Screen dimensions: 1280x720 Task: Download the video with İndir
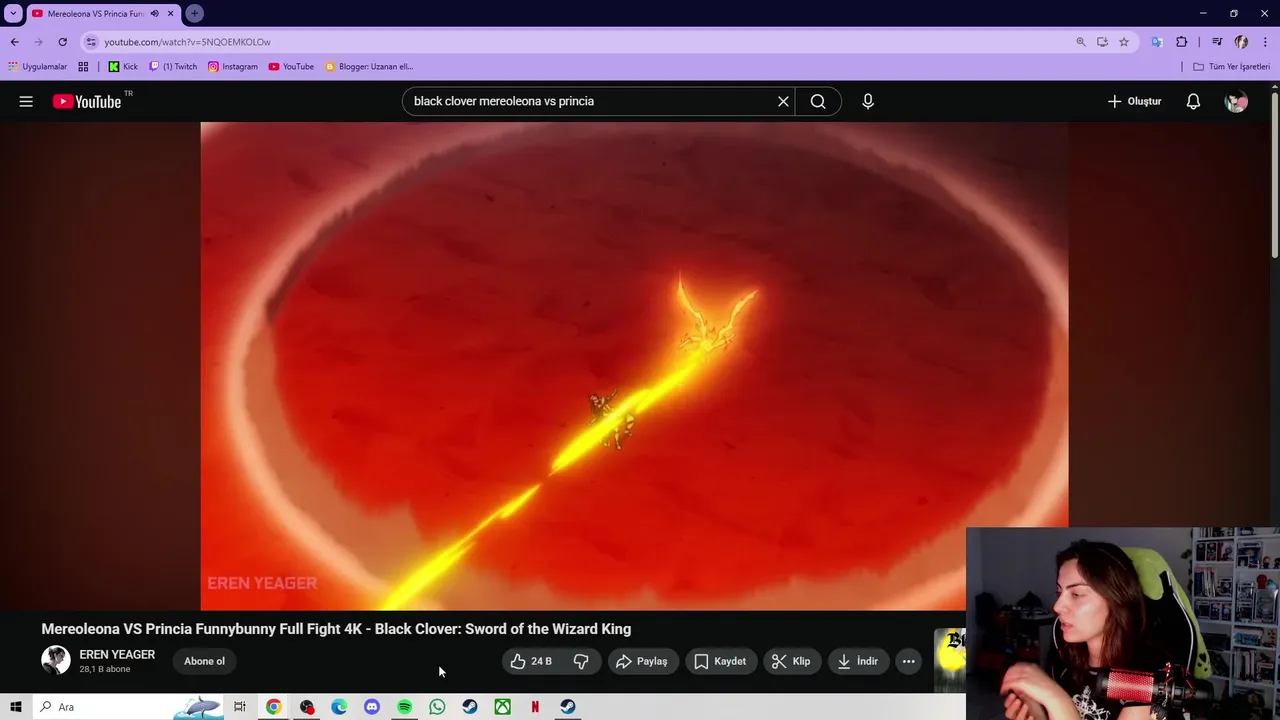pos(858,661)
